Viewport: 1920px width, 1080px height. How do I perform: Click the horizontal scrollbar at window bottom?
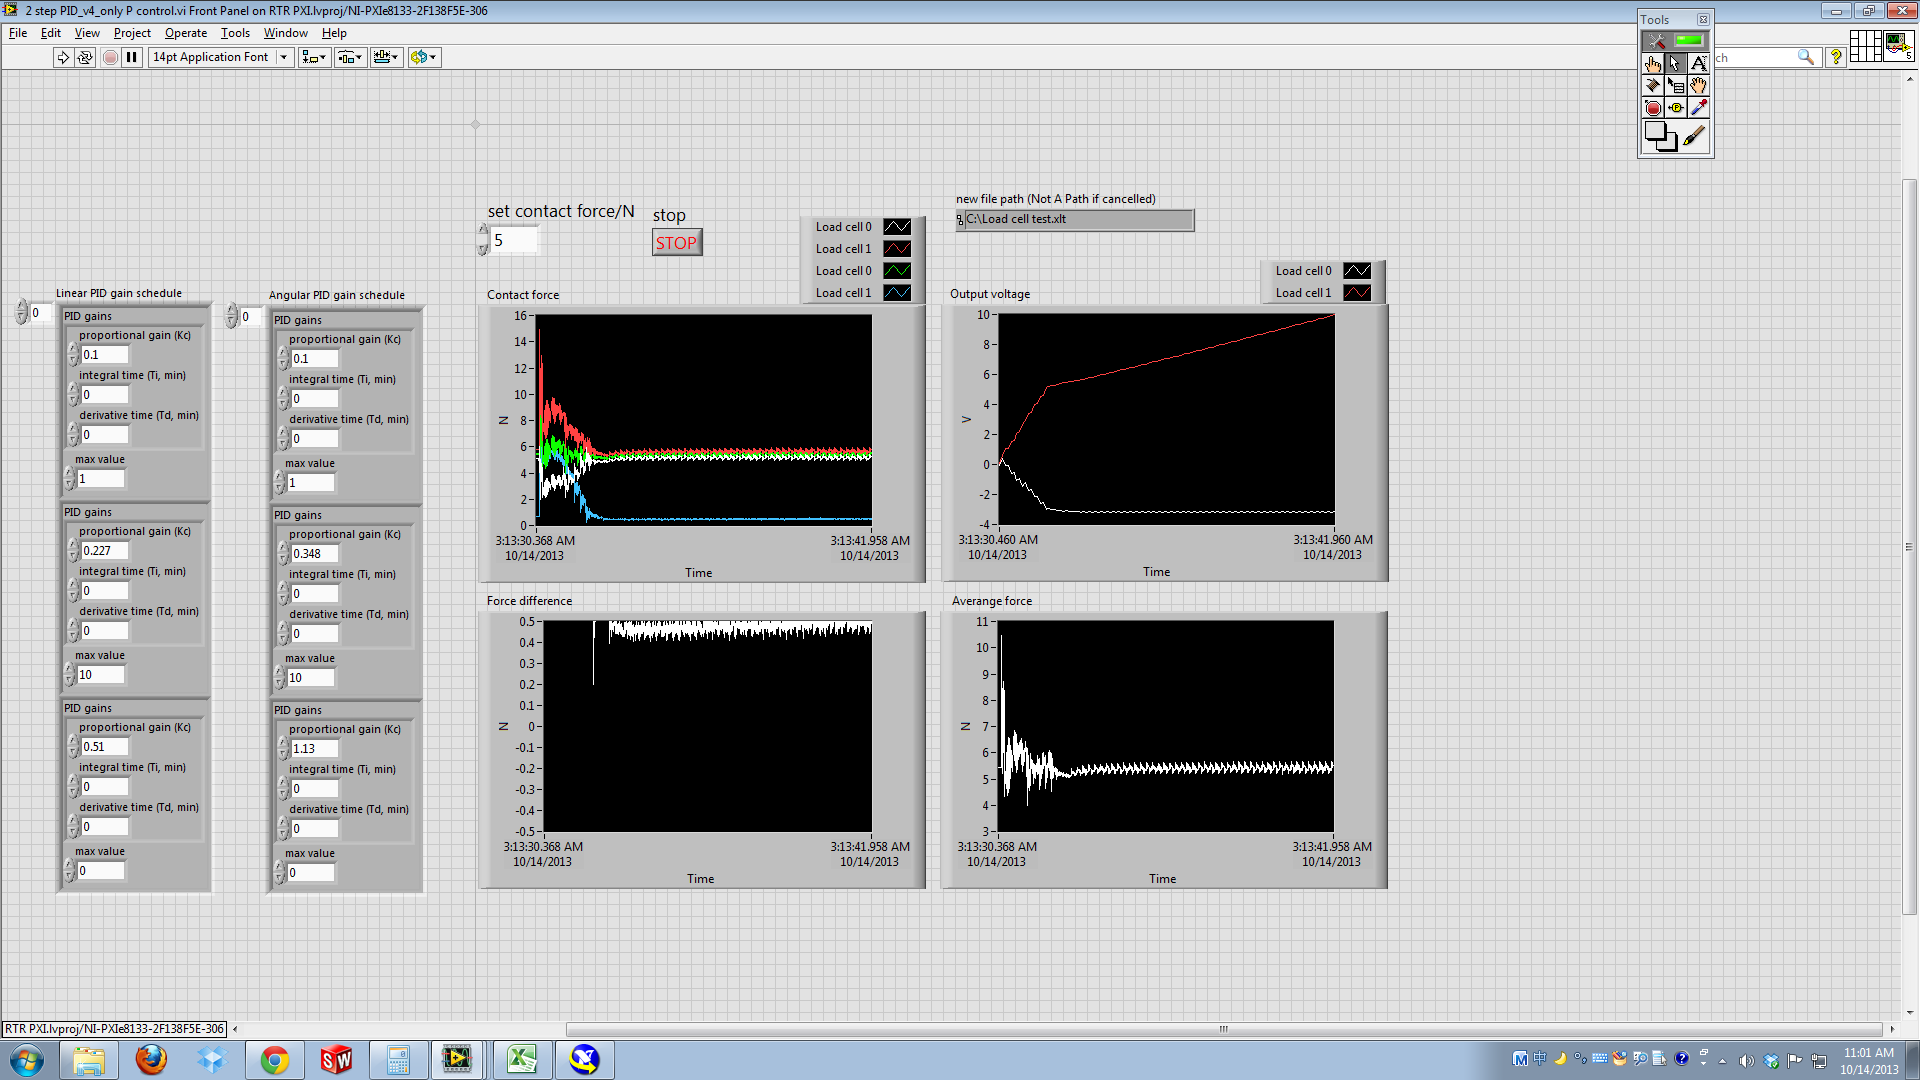[1224, 1029]
